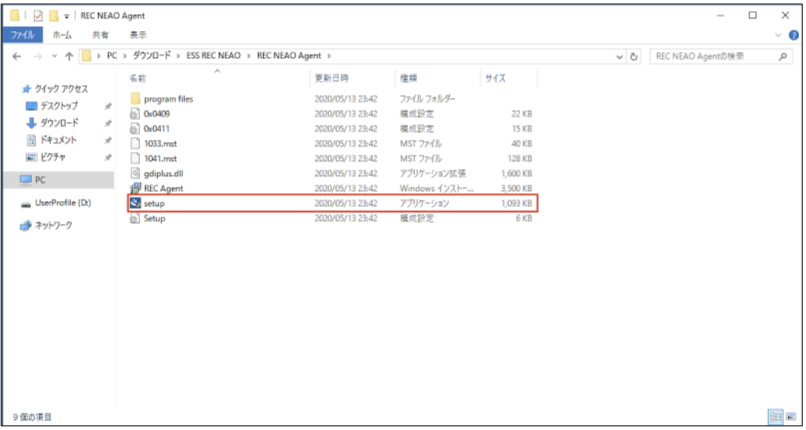The width and height of the screenshot is (806, 430).
Task: Click the properties checkmark icon in title bar
Action: tap(38, 16)
